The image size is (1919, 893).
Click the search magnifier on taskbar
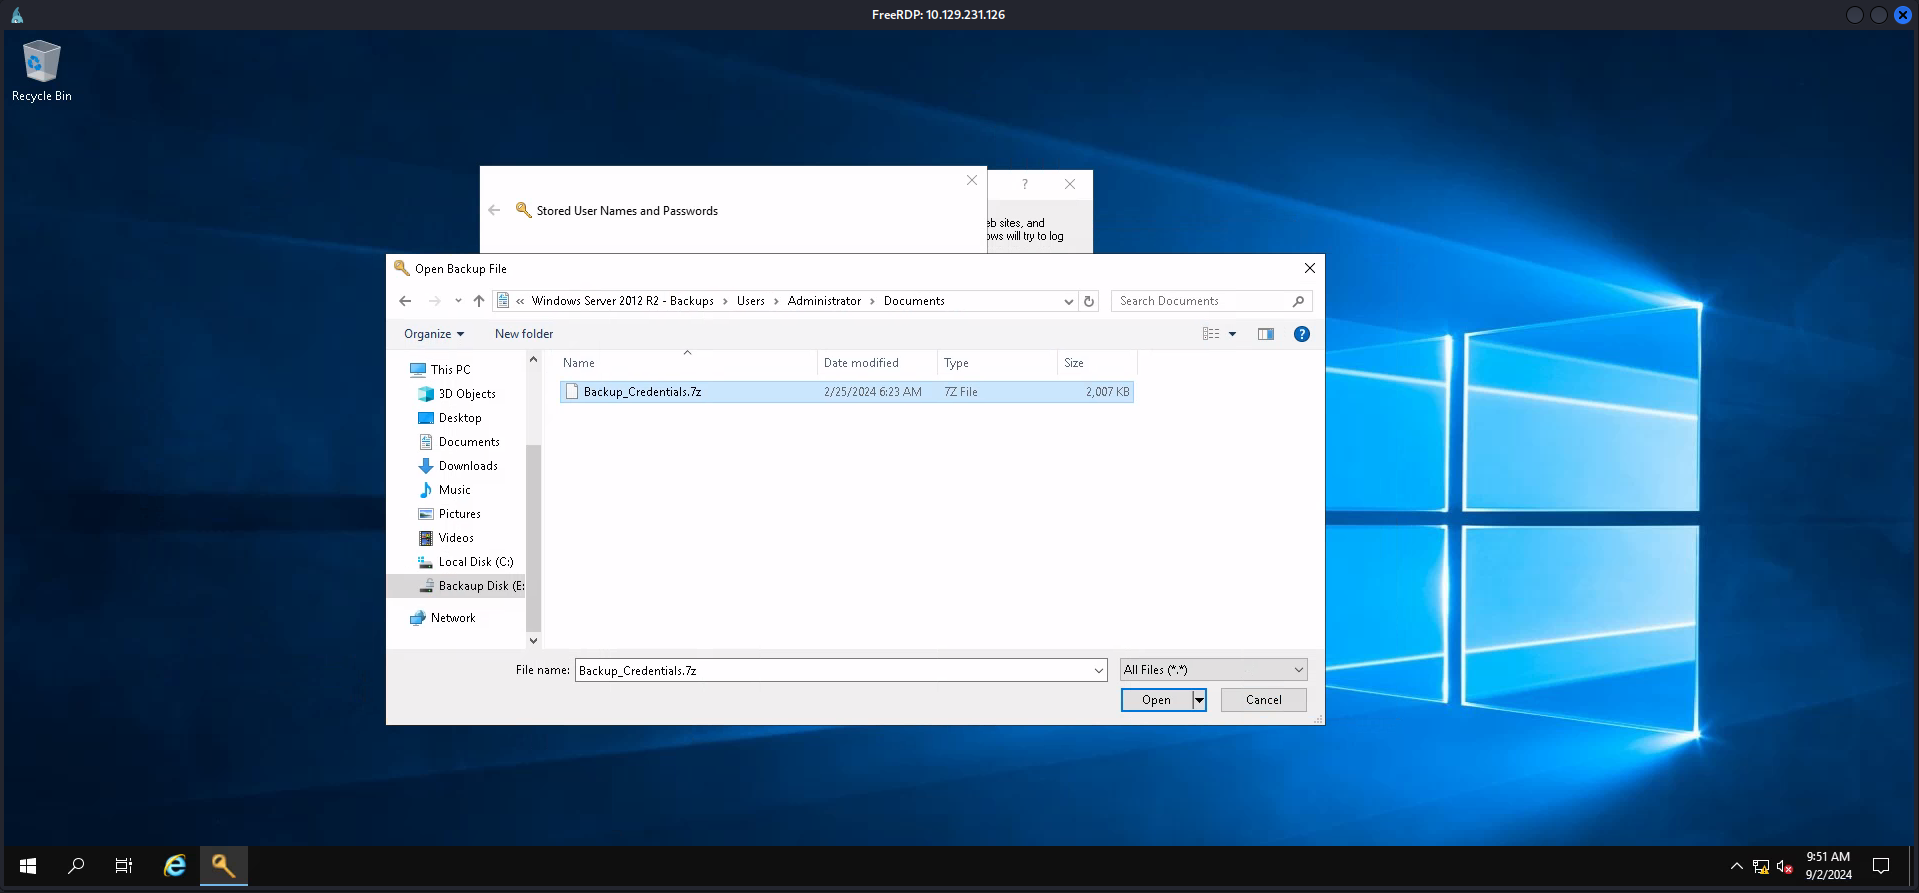[x=76, y=866]
